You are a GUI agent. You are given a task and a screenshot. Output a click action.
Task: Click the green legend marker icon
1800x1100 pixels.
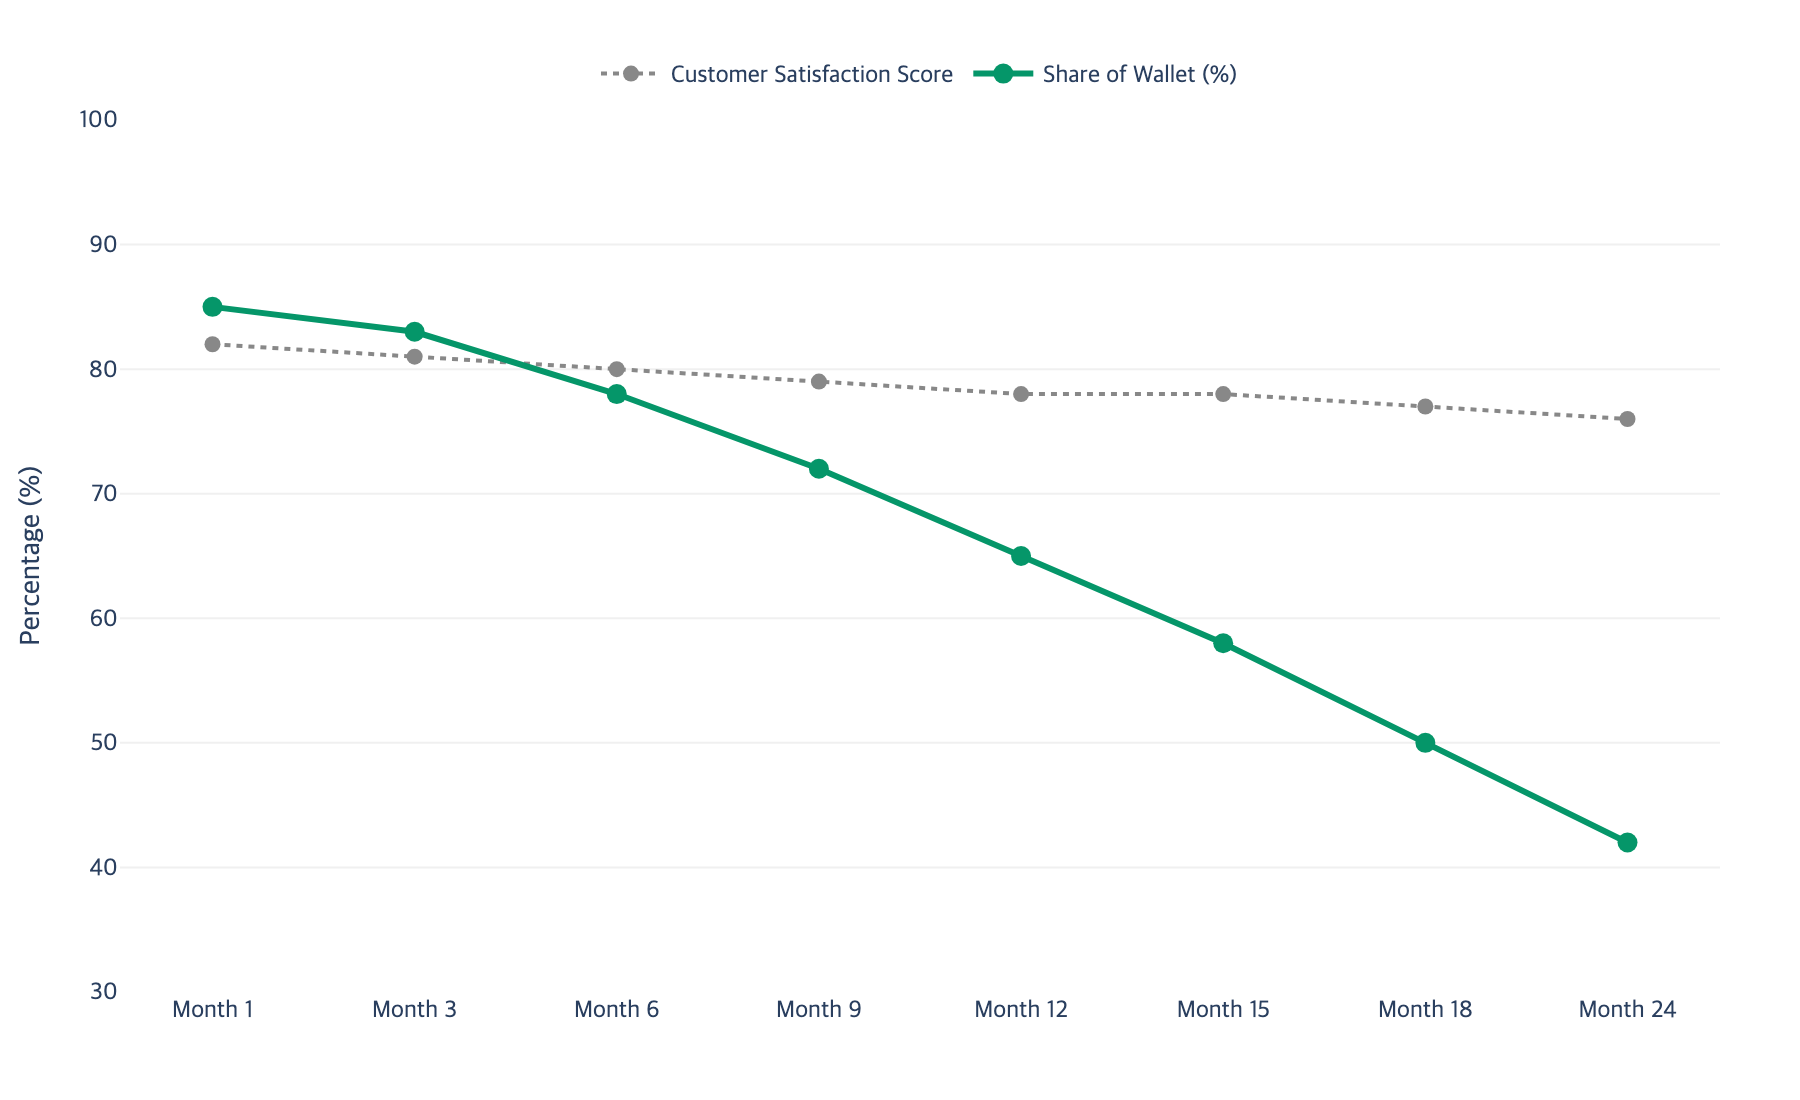click(x=1003, y=74)
